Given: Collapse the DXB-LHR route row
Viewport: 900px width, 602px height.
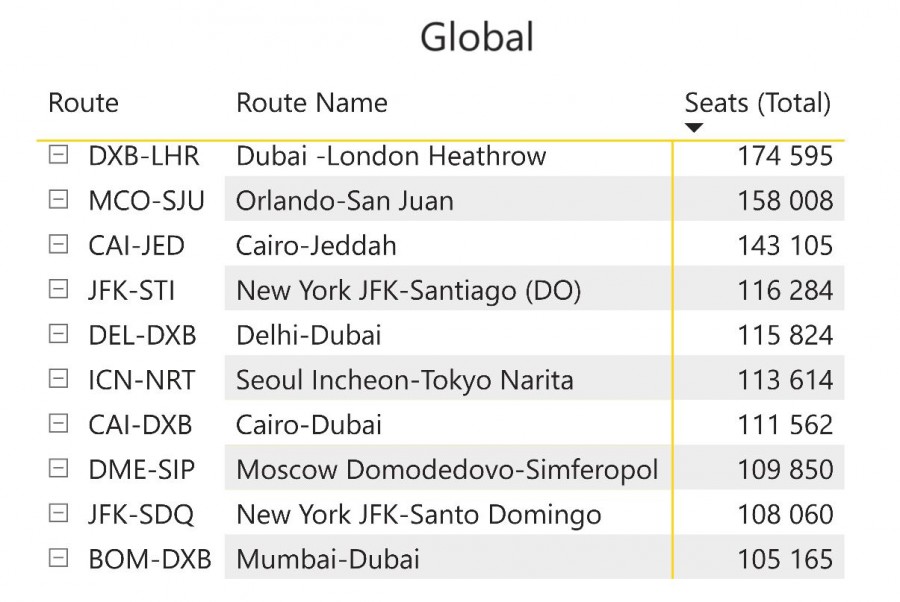Looking at the screenshot, I should (x=59, y=155).
